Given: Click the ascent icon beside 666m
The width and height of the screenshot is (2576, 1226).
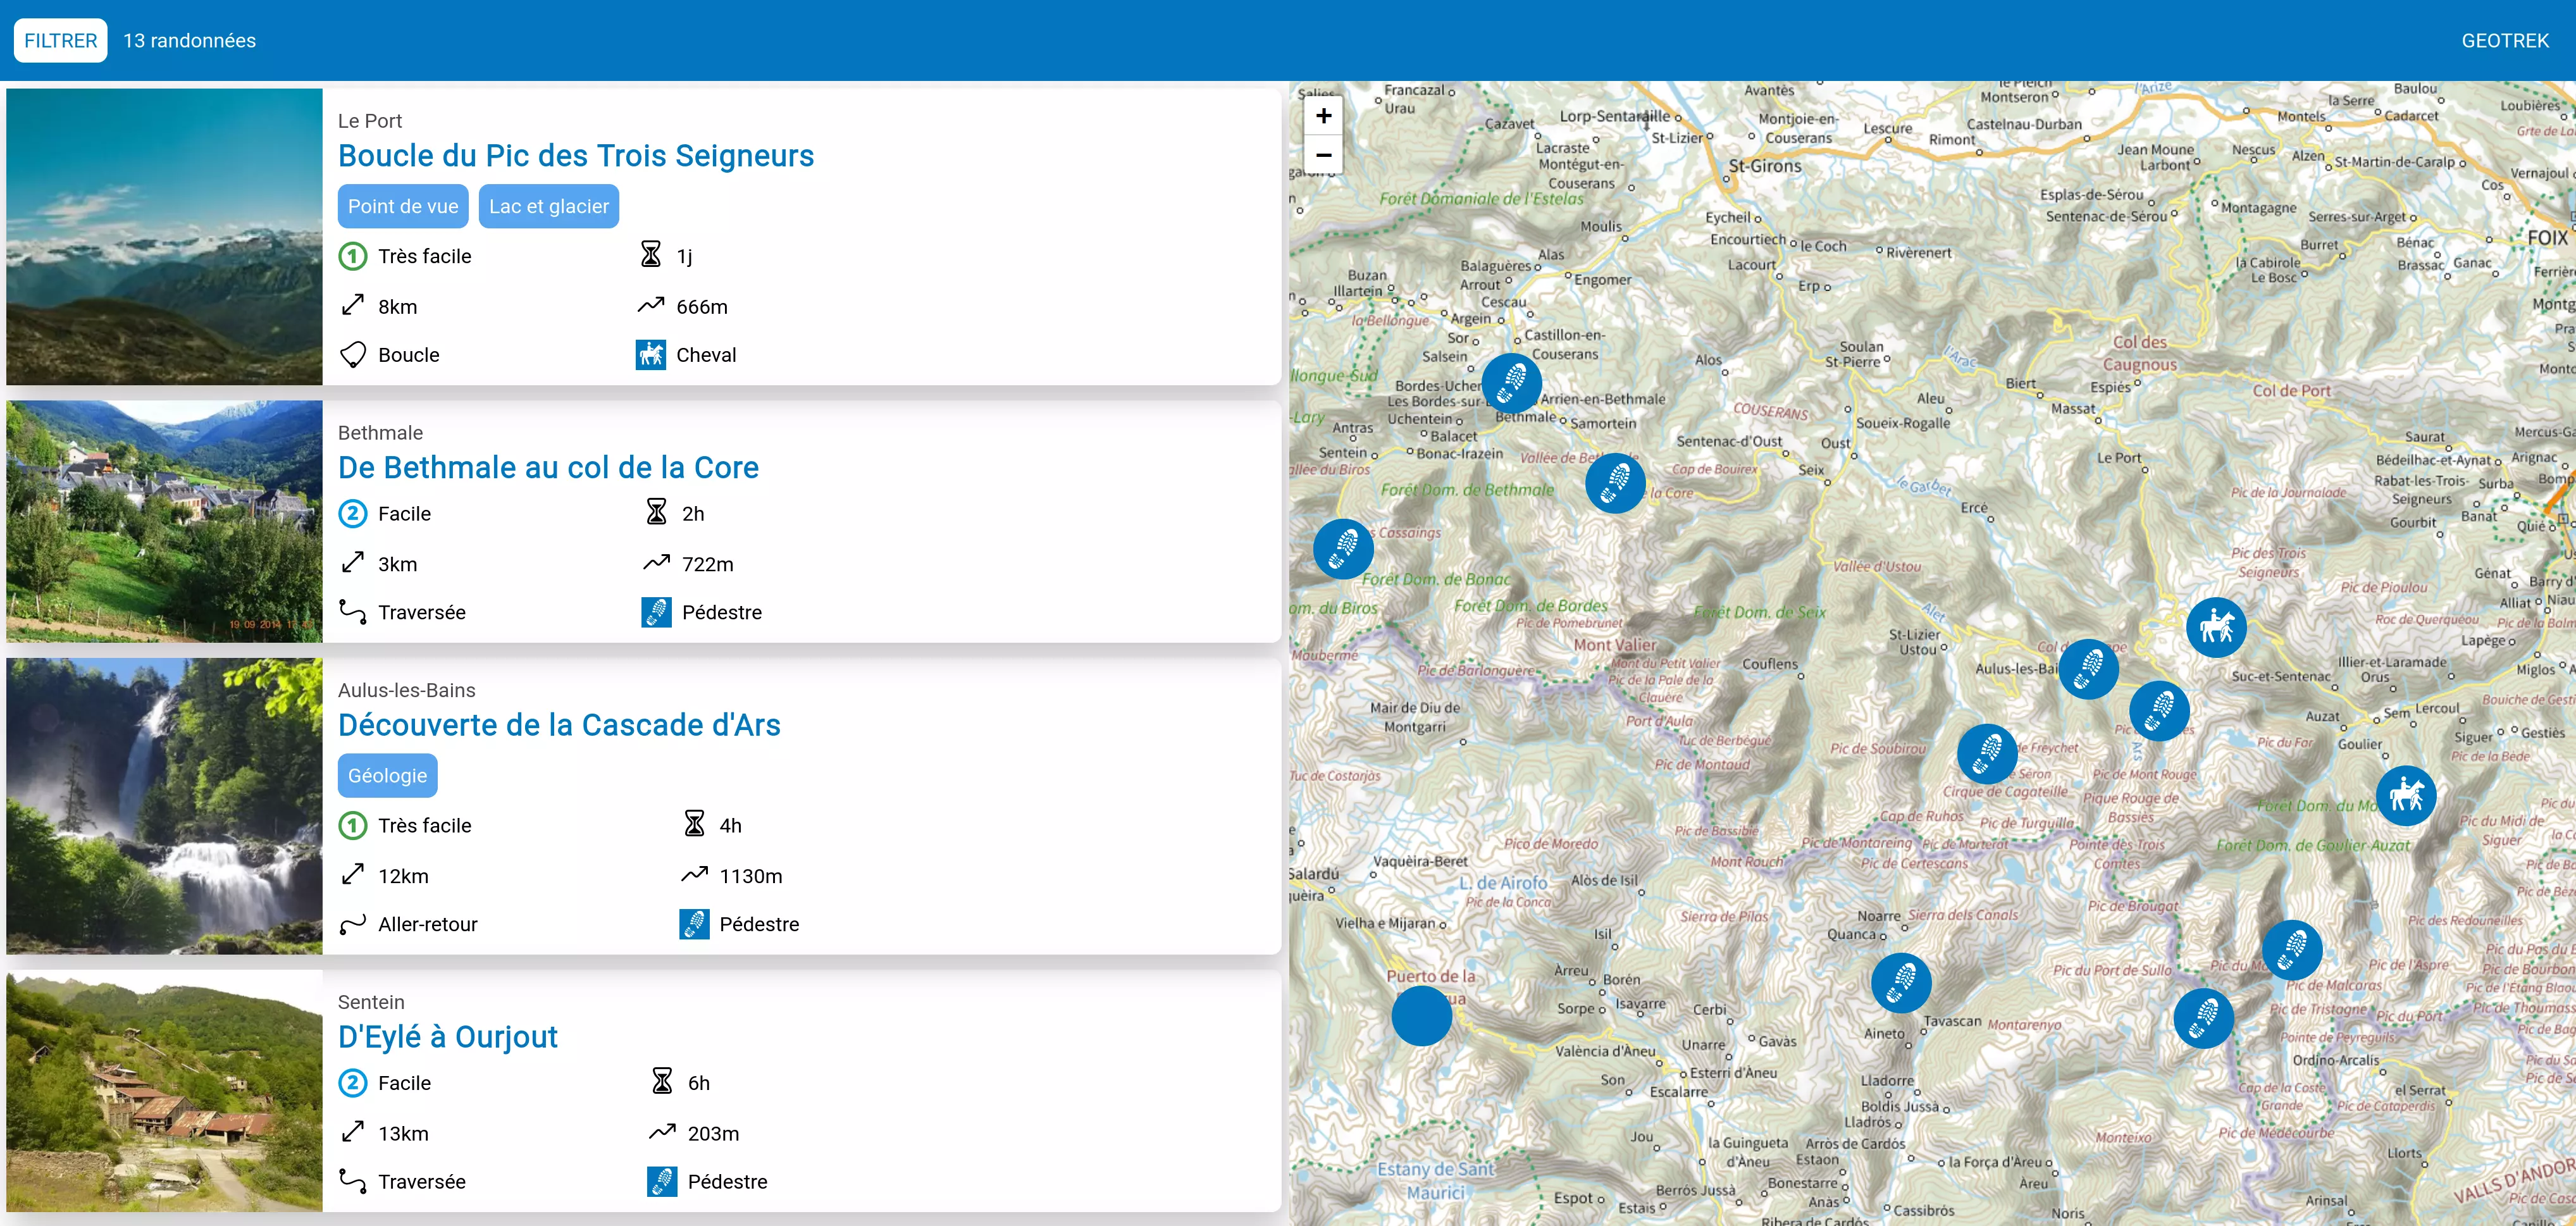Looking at the screenshot, I should (x=651, y=305).
